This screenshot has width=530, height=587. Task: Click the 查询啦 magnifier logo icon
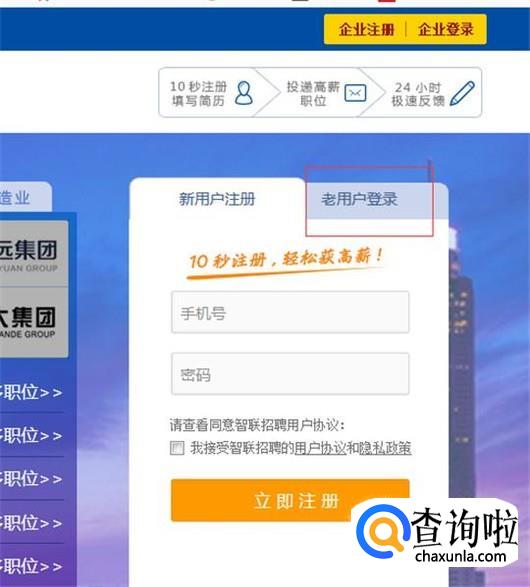tap(383, 531)
